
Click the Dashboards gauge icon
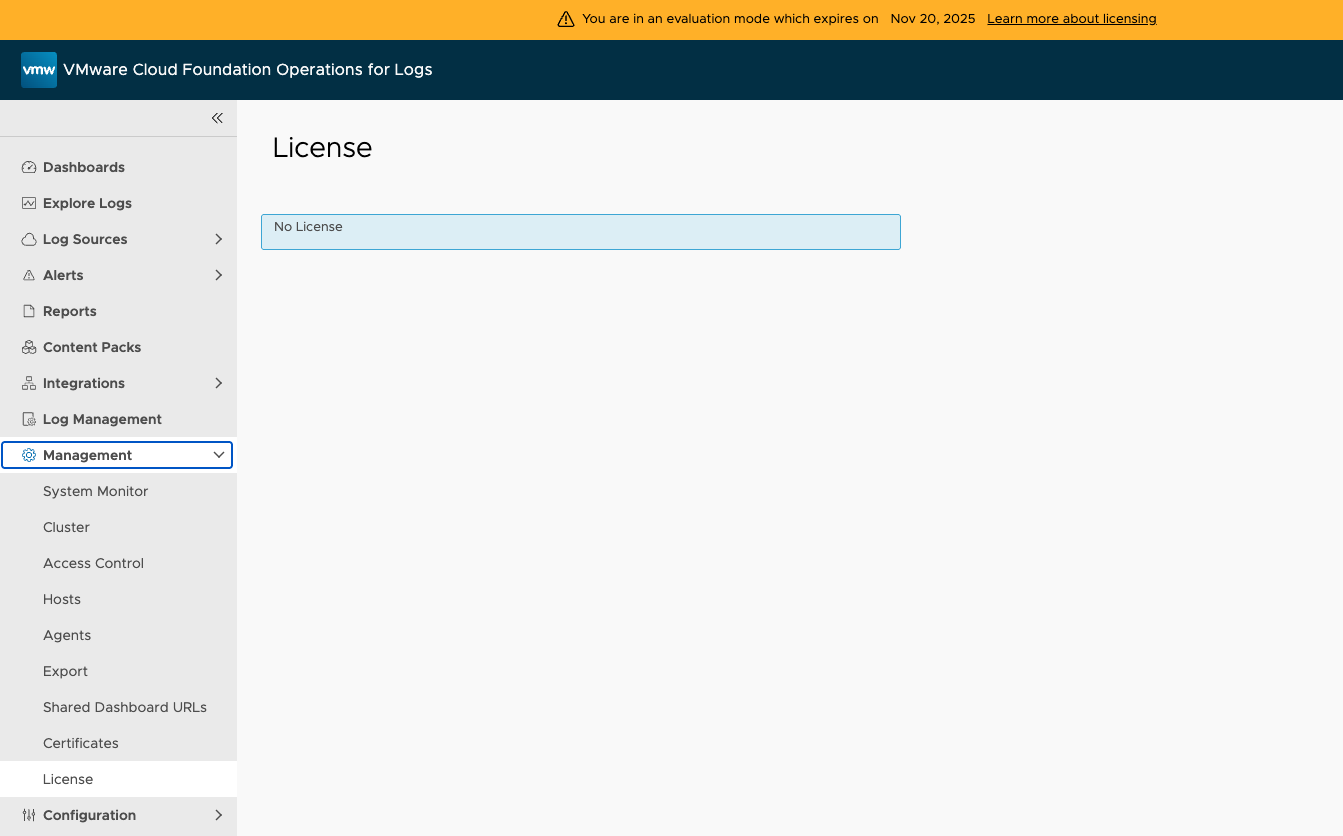coord(29,167)
